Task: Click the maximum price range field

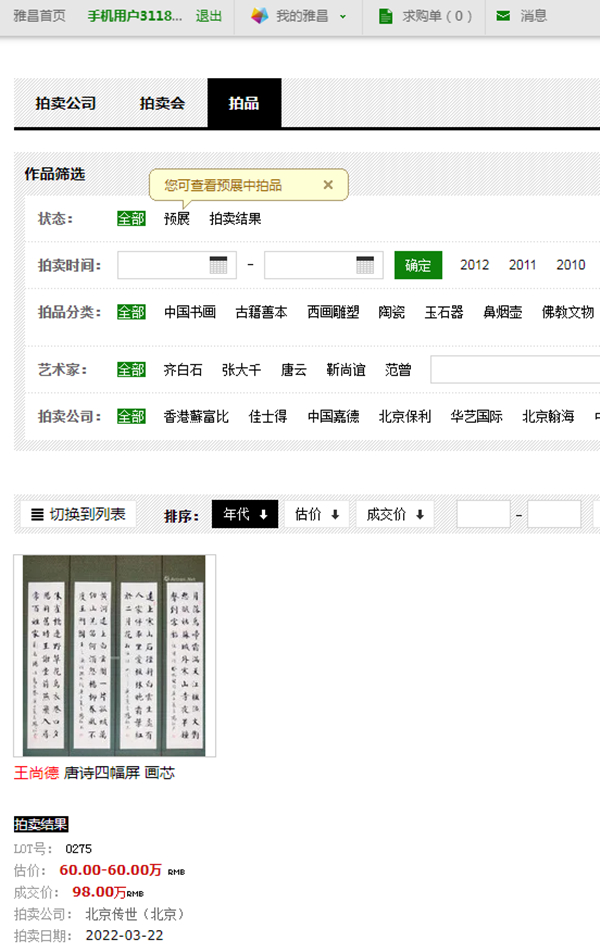Action: [x=554, y=514]
